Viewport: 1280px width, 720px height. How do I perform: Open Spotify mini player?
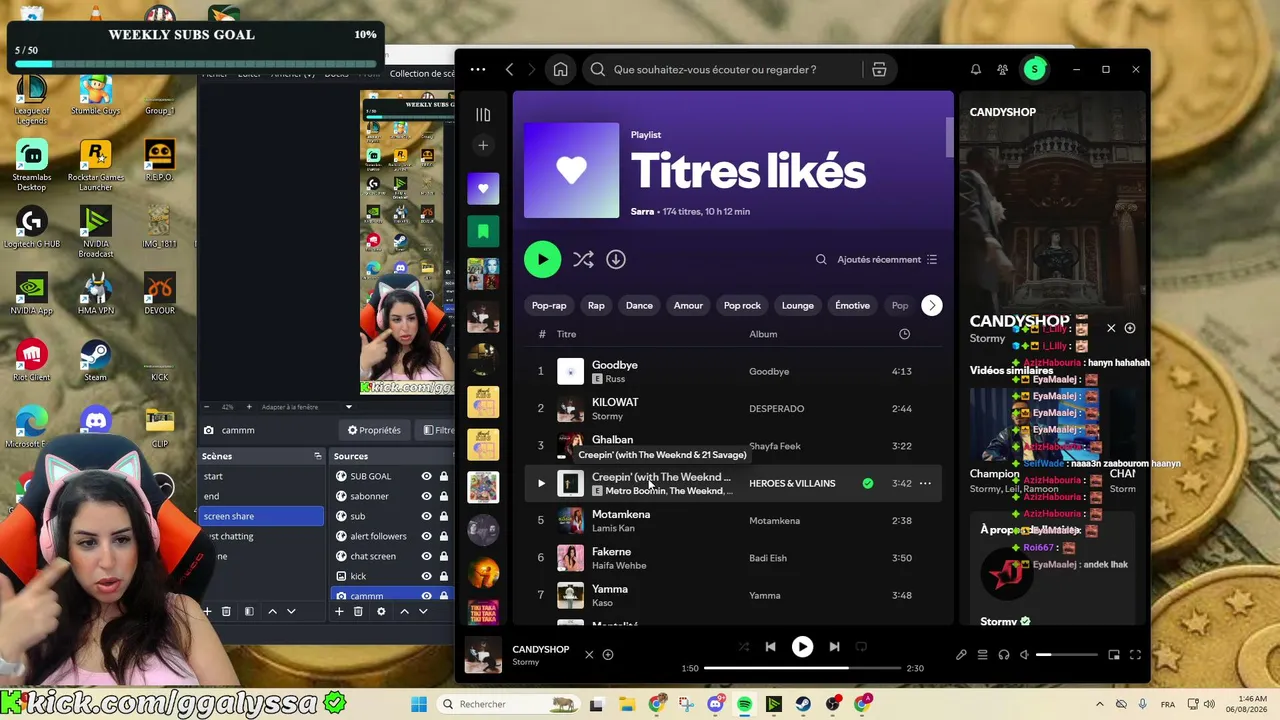(1114, 655)
